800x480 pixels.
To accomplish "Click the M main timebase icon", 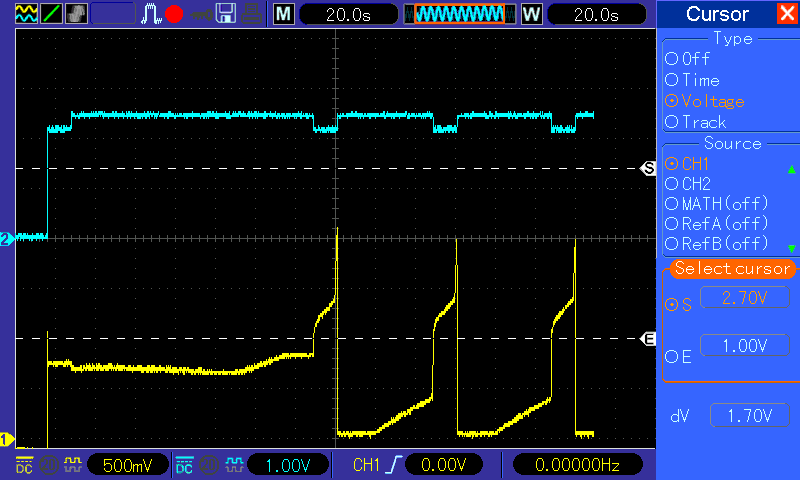I will [284, 14].
